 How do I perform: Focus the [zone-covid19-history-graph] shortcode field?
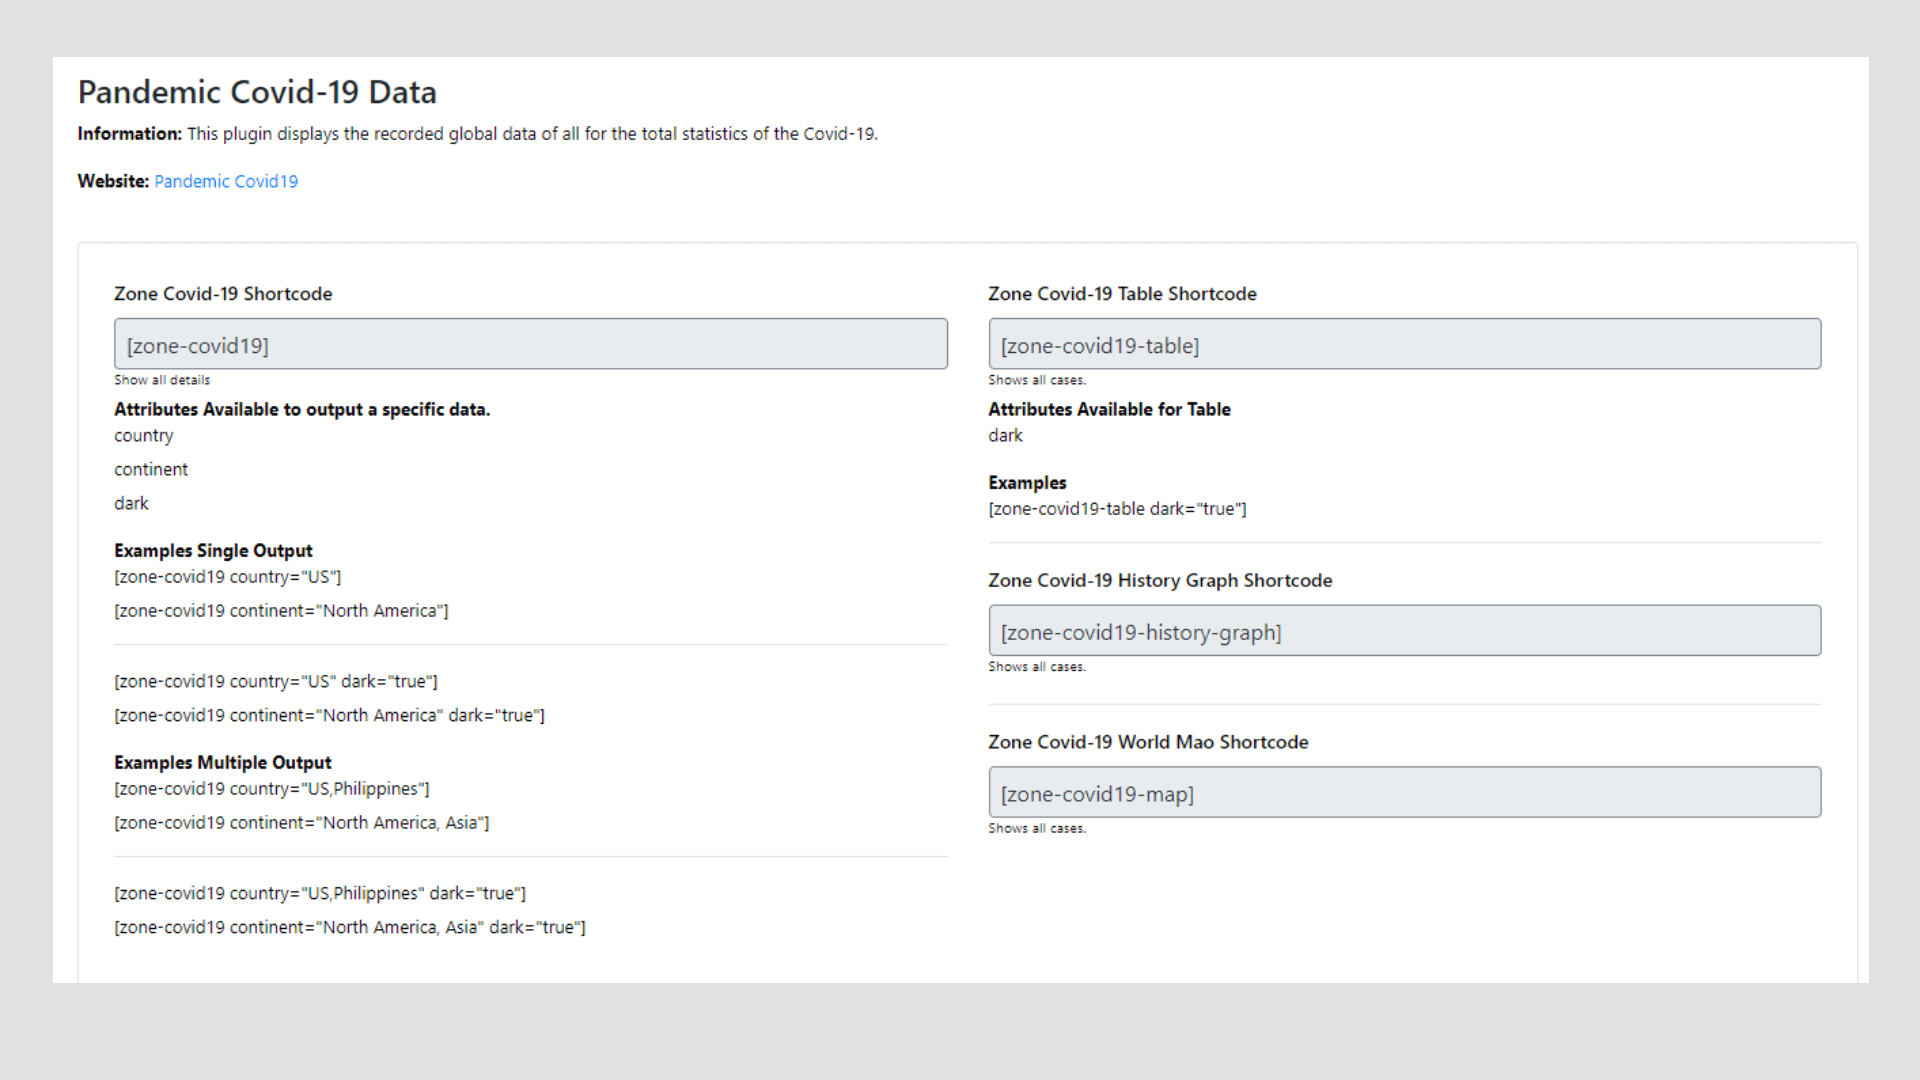click(1404, 631)
